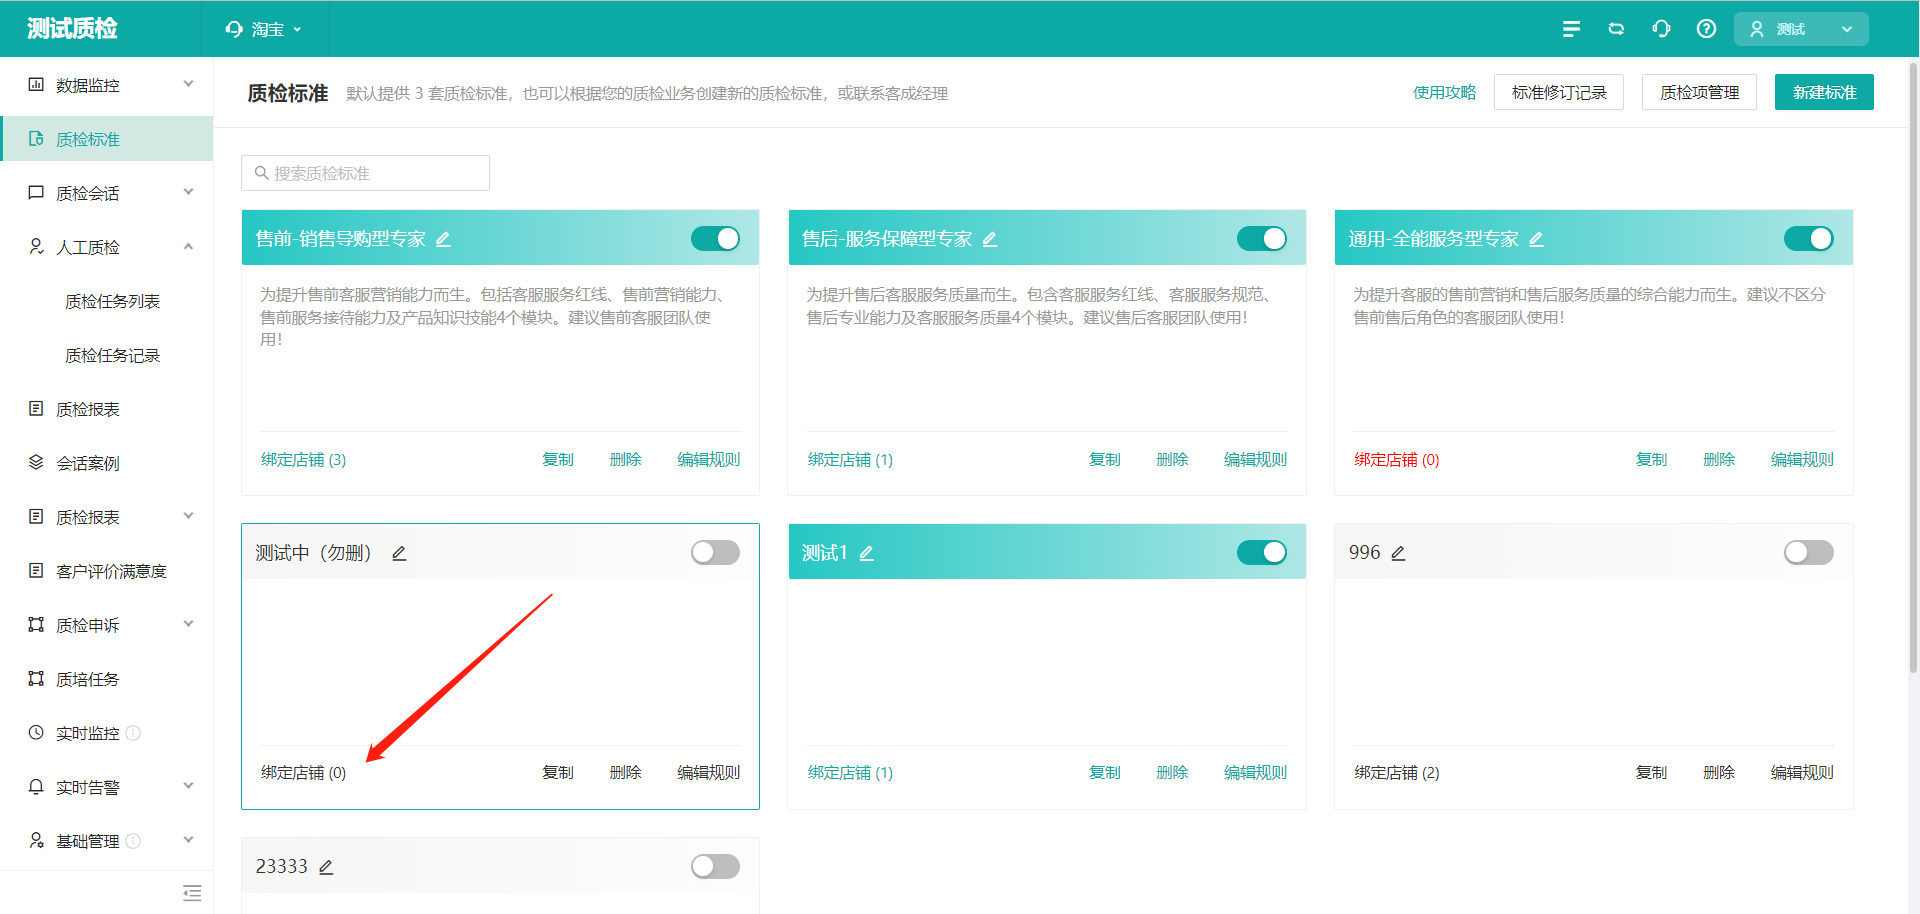Viewport: 1920px width, 914px height.
Task: Enable the 23333 standard switch
Action: [x=715, y=867]
